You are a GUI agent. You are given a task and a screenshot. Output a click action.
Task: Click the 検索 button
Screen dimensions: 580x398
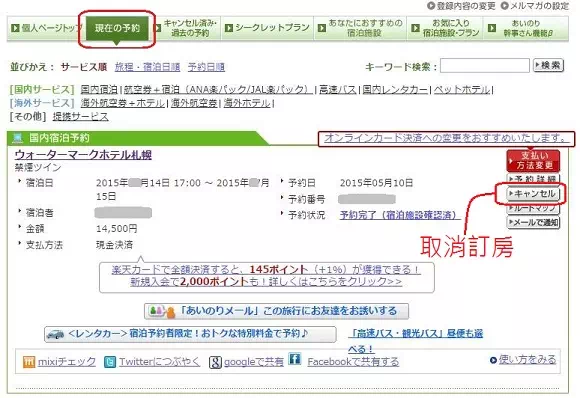[548, 65]
